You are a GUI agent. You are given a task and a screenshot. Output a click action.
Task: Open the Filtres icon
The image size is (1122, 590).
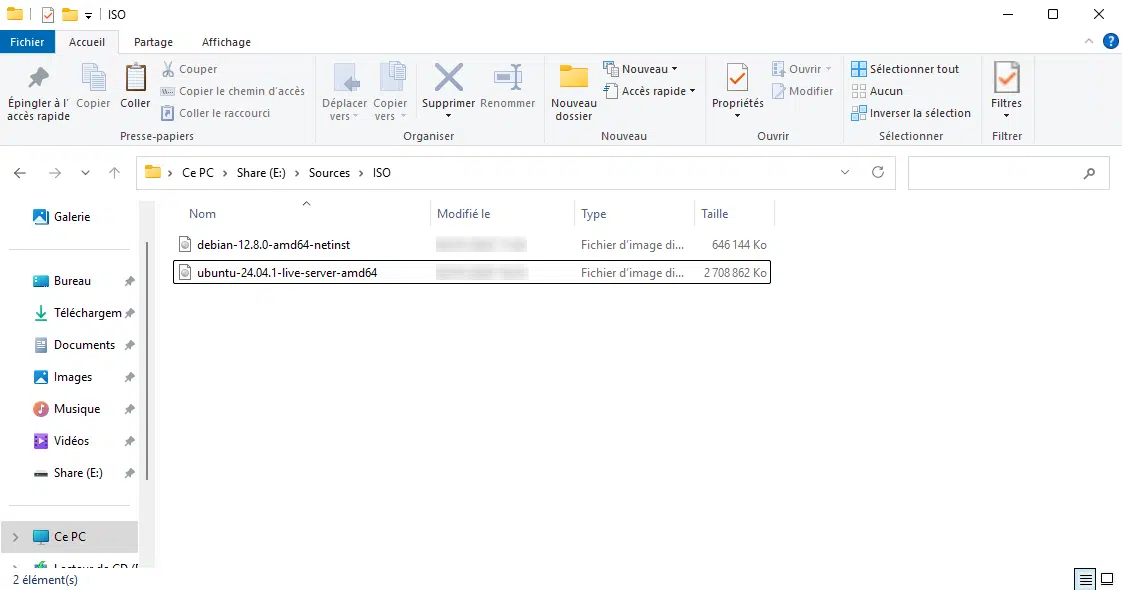click(x=1006, y=78)
